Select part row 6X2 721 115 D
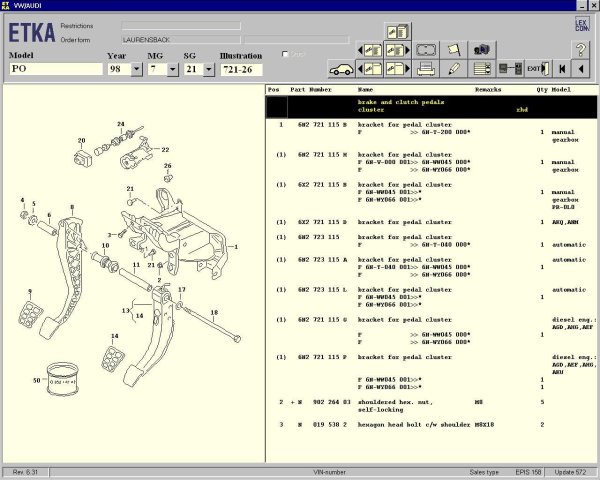 (x=431, y=222)
